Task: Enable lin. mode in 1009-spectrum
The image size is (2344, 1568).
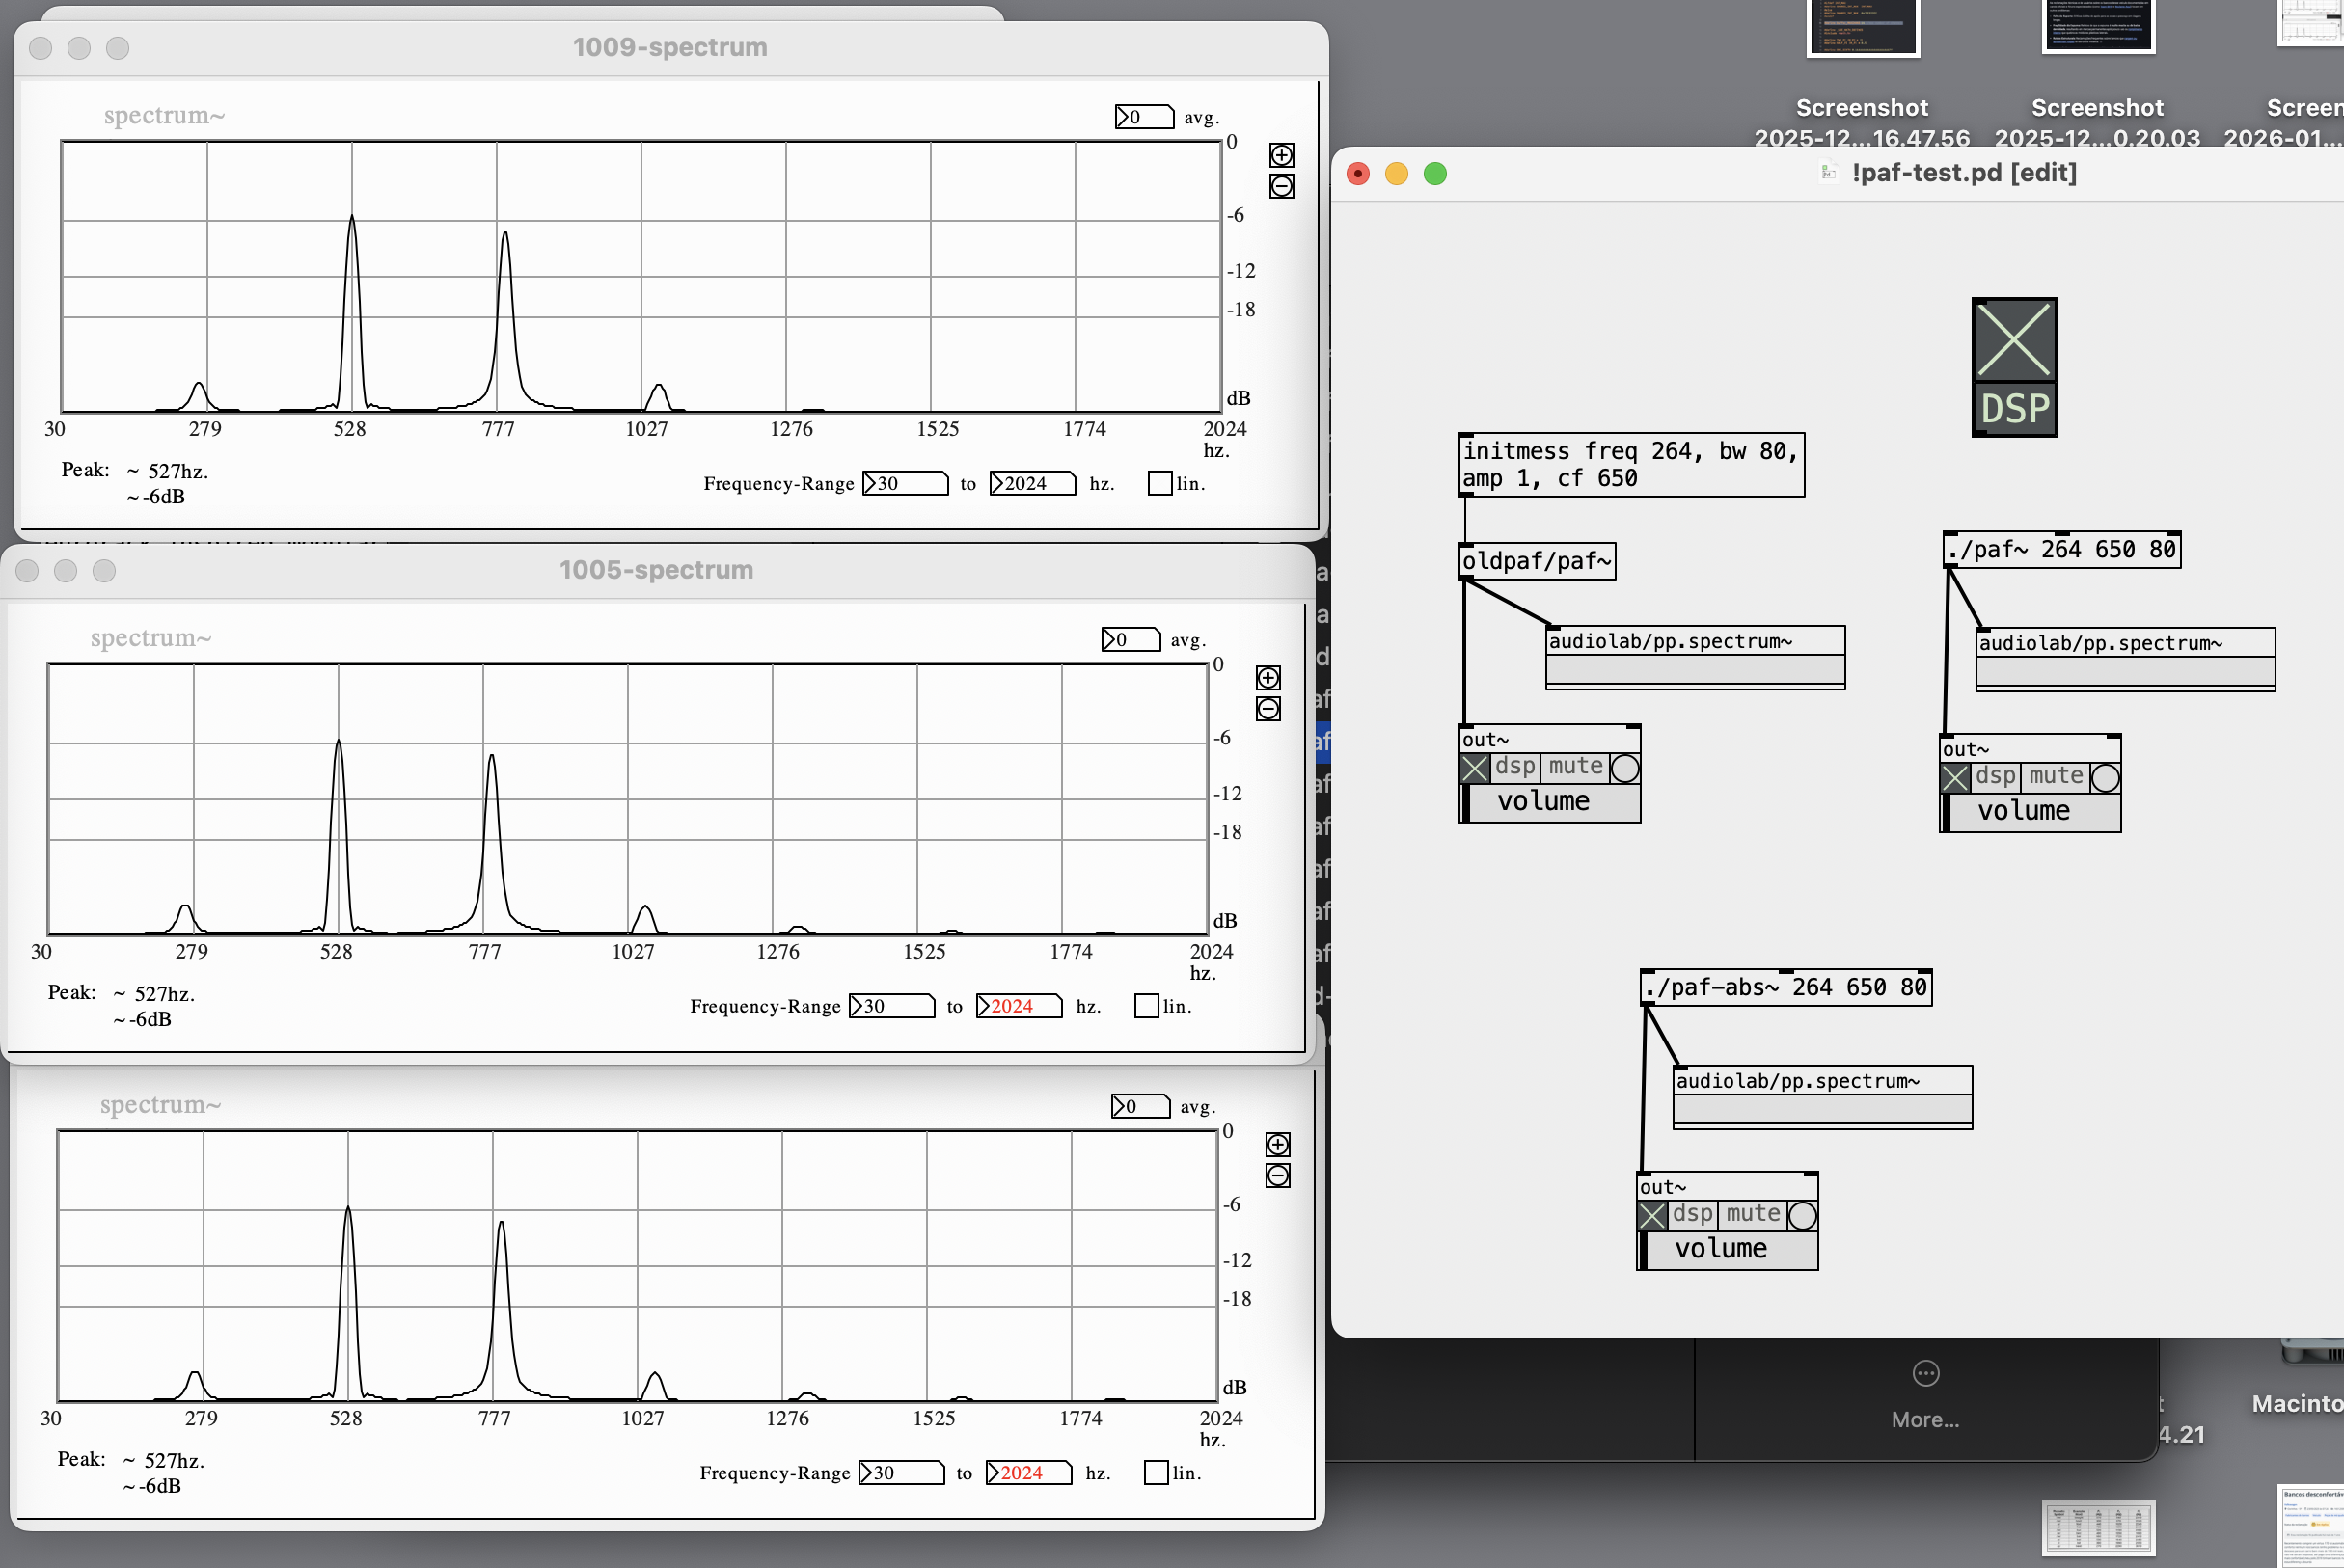Action: tap(1159, 483)
